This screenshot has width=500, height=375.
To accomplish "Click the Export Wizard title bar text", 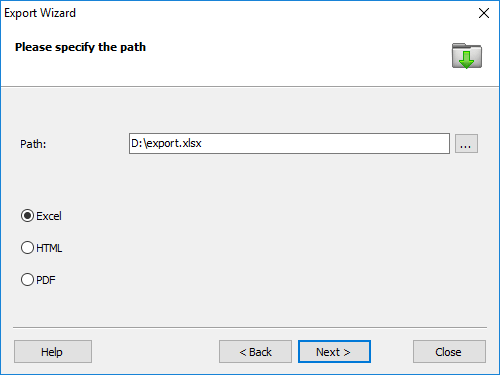I will pyautogui.click(x=40, y=13).
